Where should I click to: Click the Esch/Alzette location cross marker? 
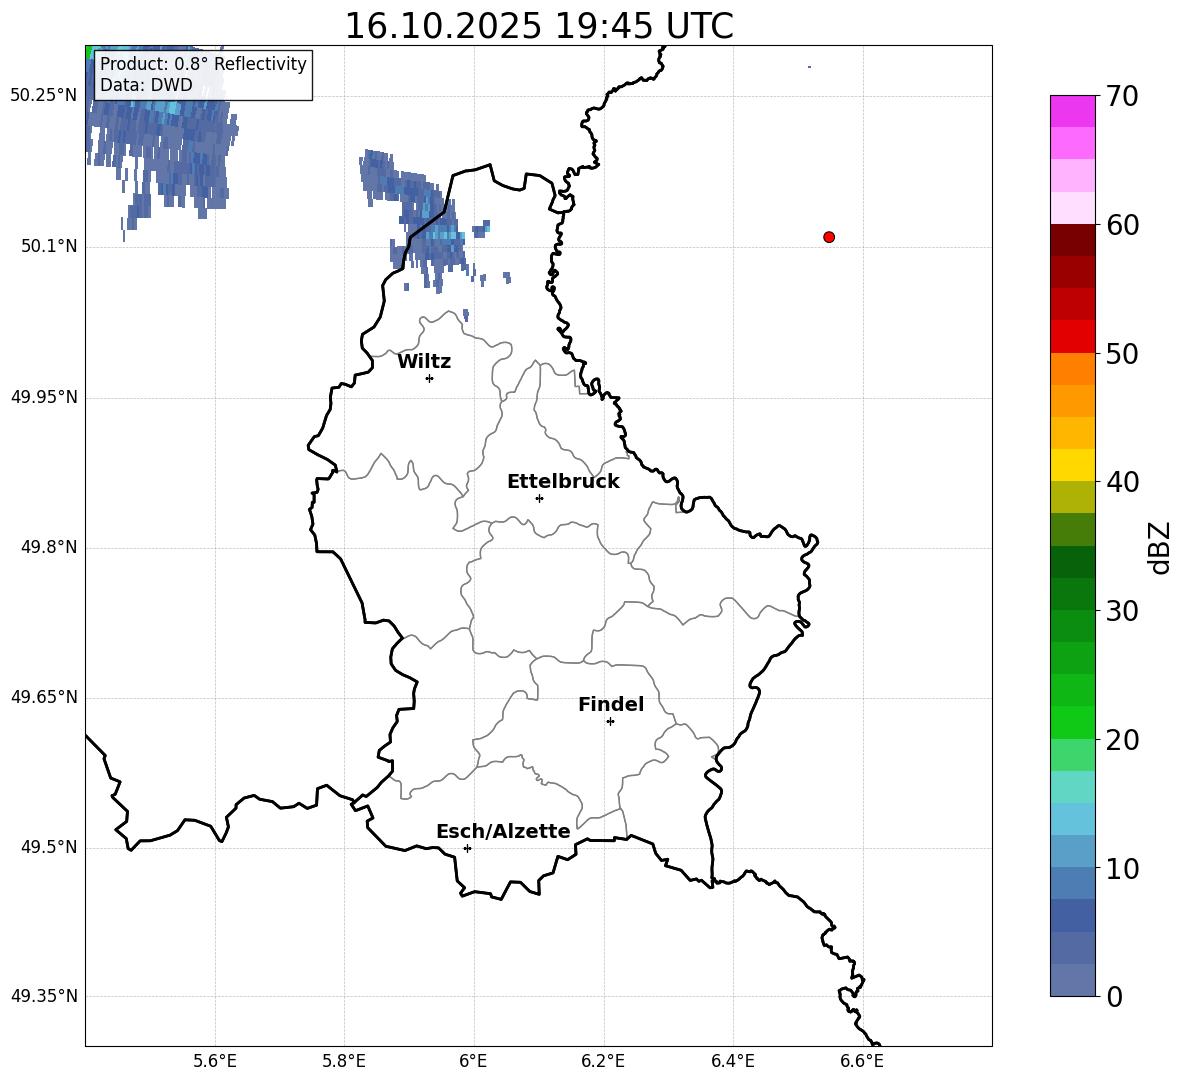(467, 848)
